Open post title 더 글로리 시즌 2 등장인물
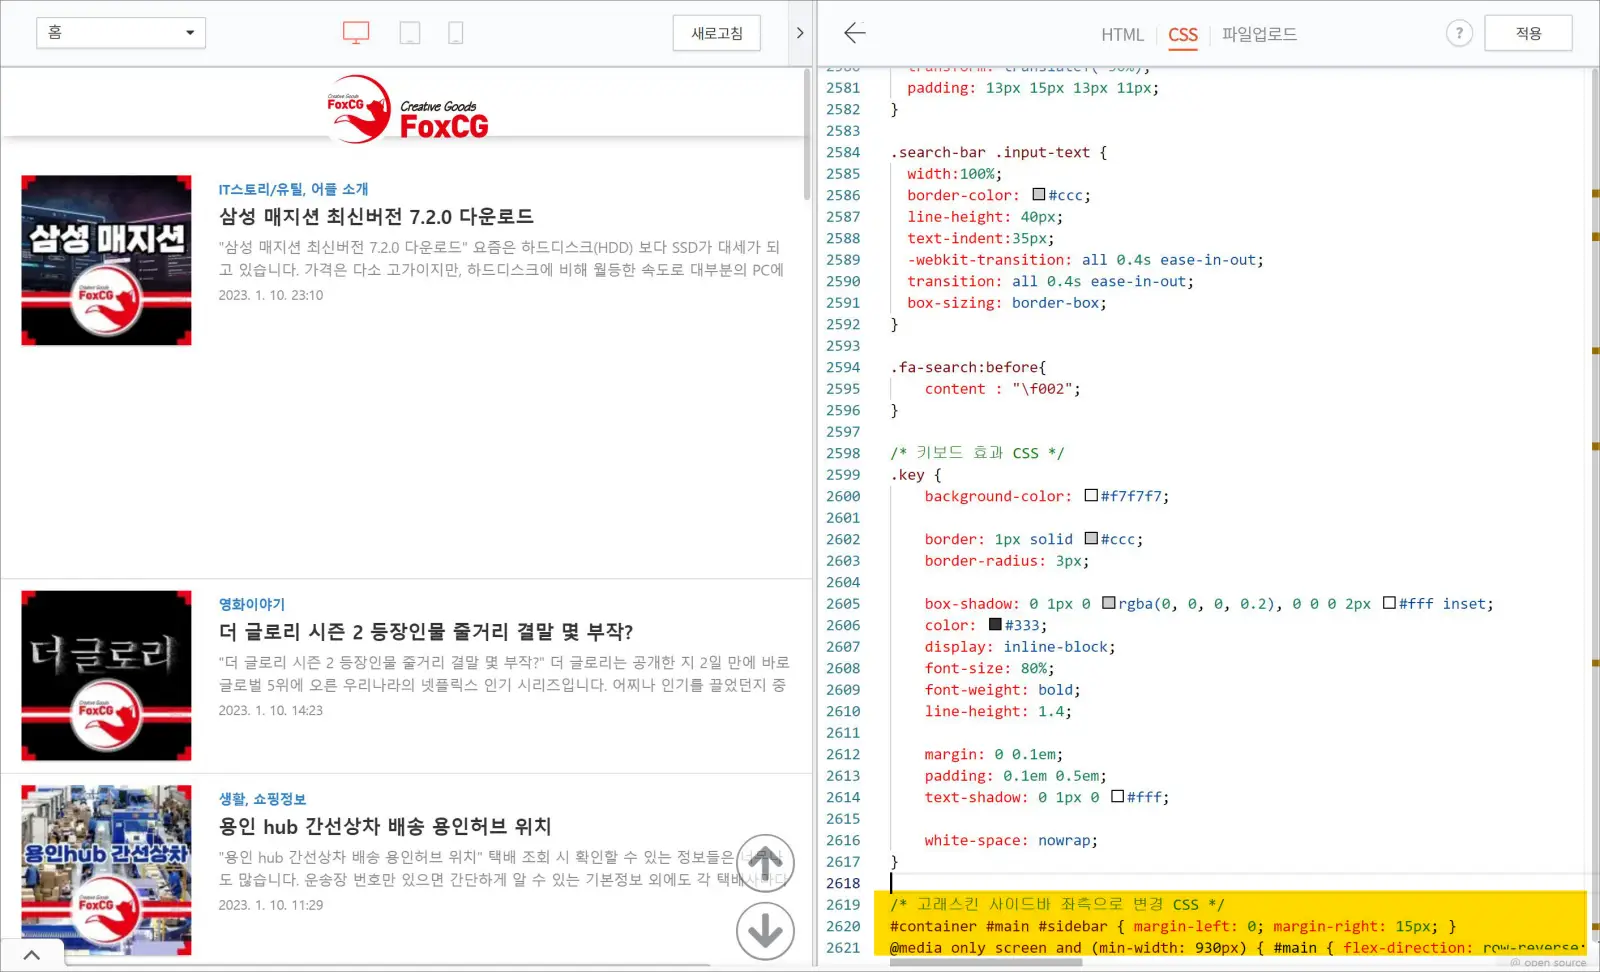 click(426, 631)
